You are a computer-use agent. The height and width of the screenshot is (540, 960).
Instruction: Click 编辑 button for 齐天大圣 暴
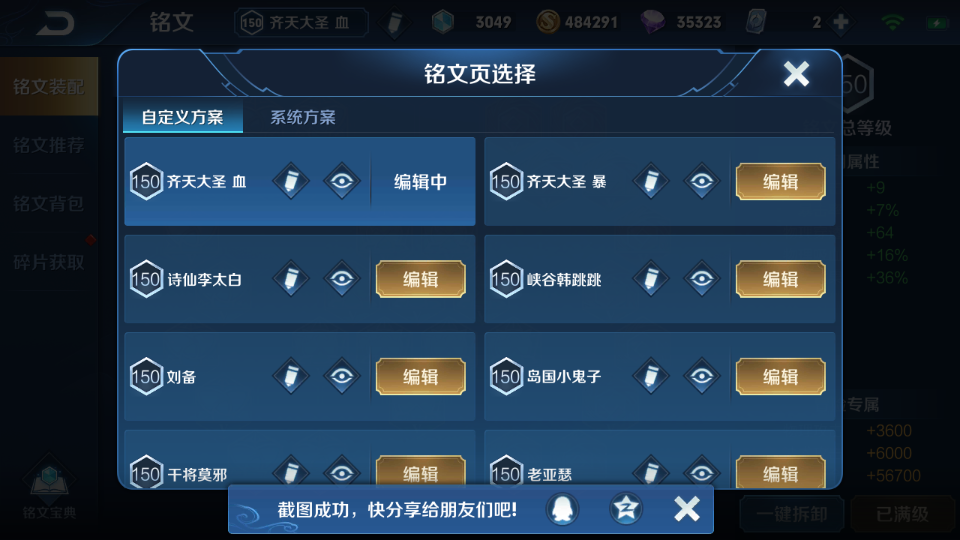781,181
